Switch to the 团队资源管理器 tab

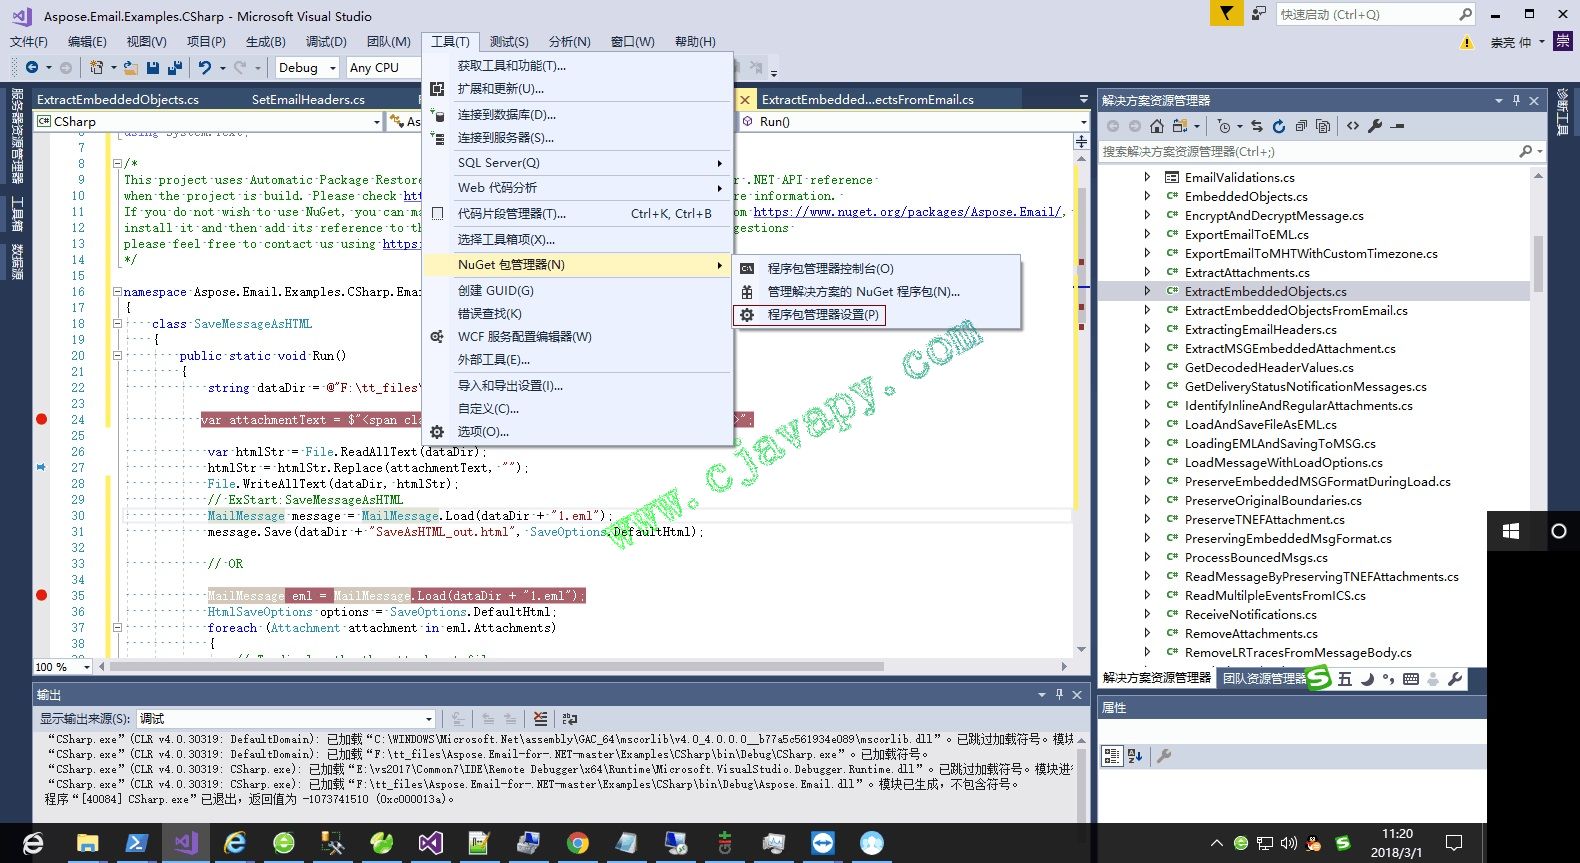pyautogui.click(x=1263, y=679)
